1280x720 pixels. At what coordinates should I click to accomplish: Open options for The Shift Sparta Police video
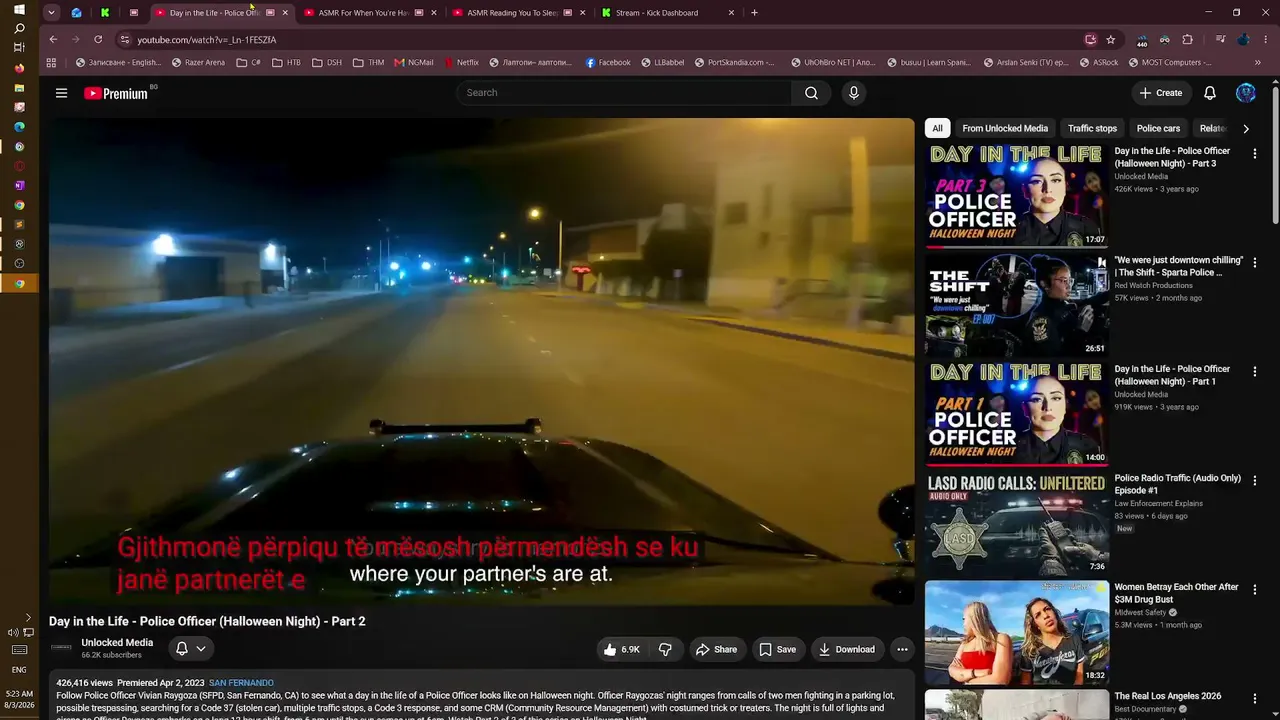[x=1255, y=263]
